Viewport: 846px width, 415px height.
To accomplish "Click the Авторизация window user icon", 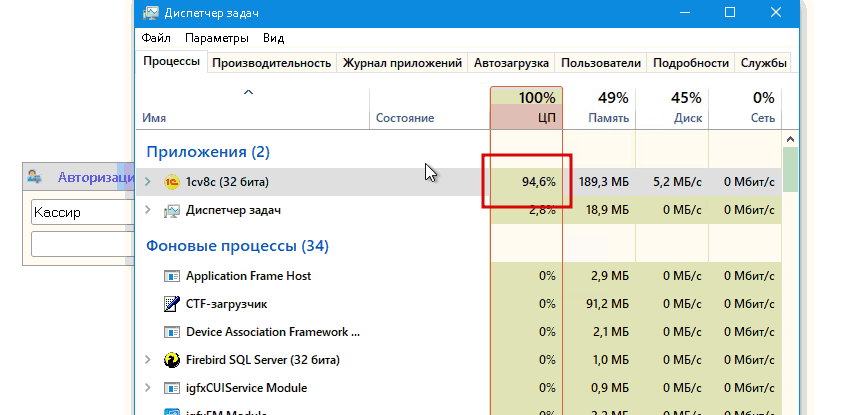I will click(35, 176).
